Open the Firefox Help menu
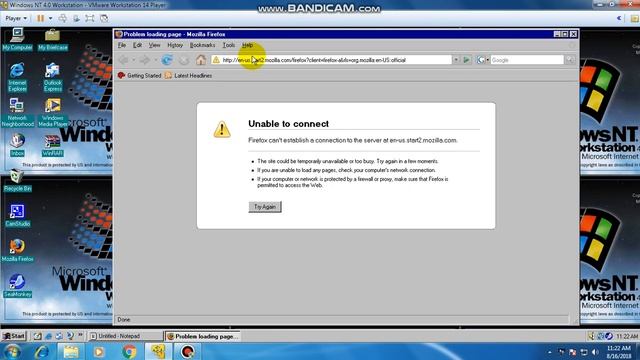 pos(247,45)
